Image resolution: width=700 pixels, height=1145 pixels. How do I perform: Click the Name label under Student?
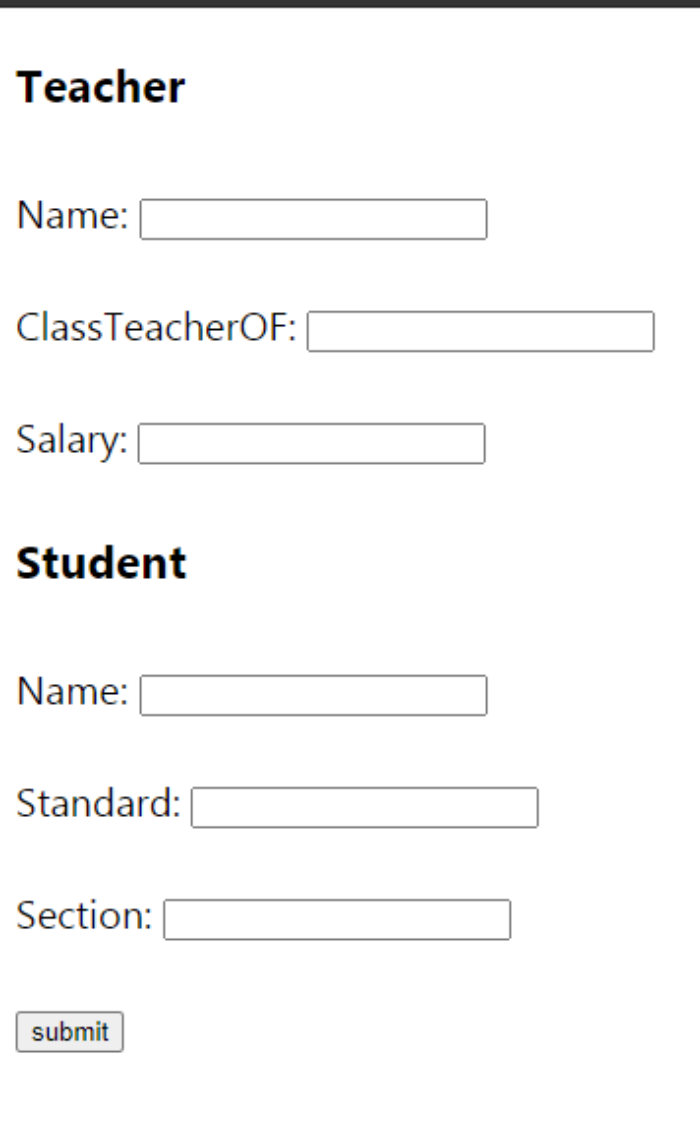tap(72, 692)
